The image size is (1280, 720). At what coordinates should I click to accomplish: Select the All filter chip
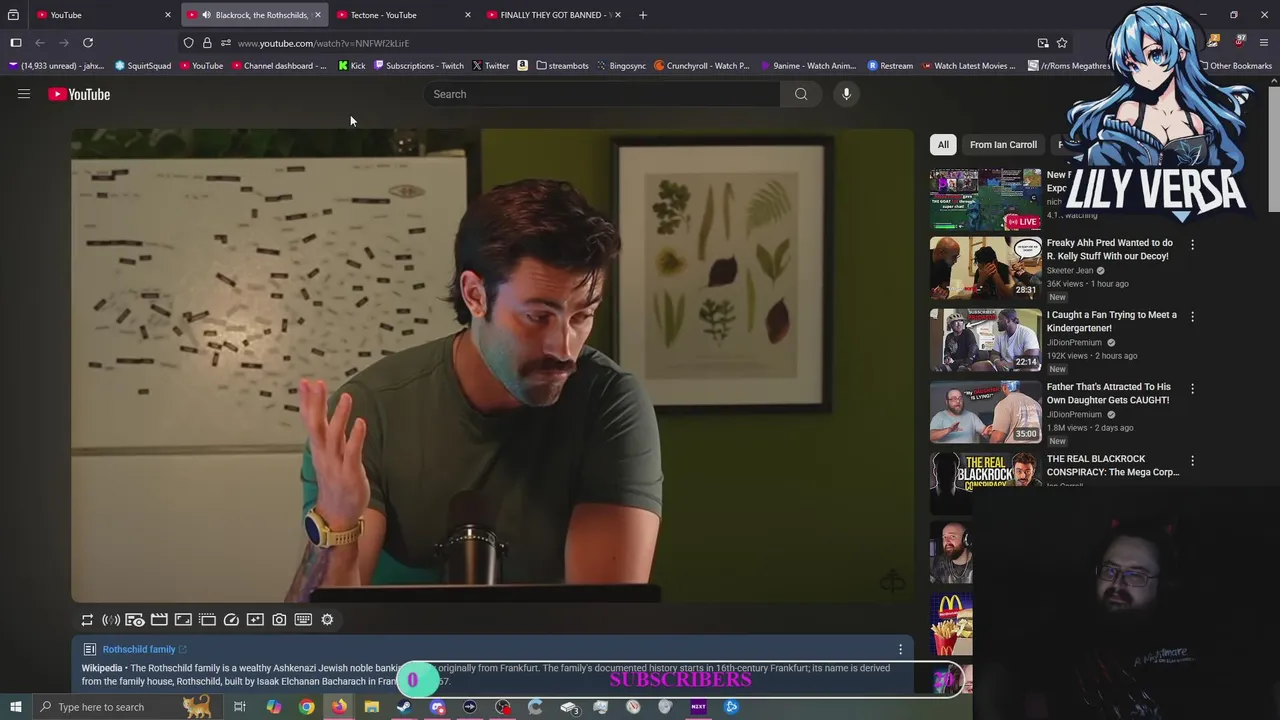pos(943,145)
